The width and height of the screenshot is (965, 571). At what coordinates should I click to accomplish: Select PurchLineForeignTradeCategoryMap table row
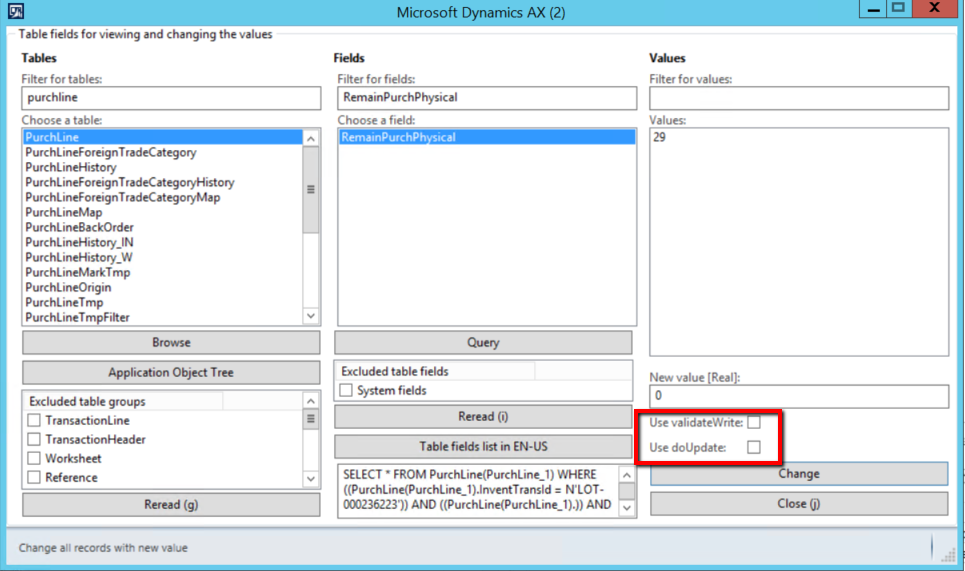click(163, 197)
